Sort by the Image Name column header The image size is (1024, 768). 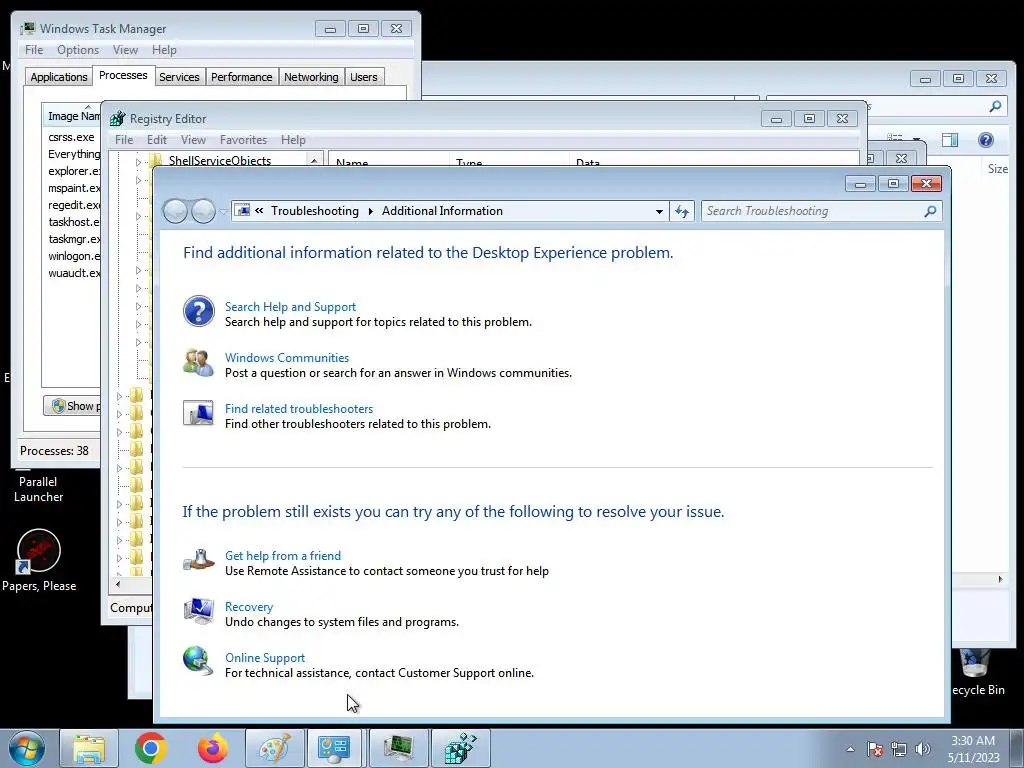72,116
